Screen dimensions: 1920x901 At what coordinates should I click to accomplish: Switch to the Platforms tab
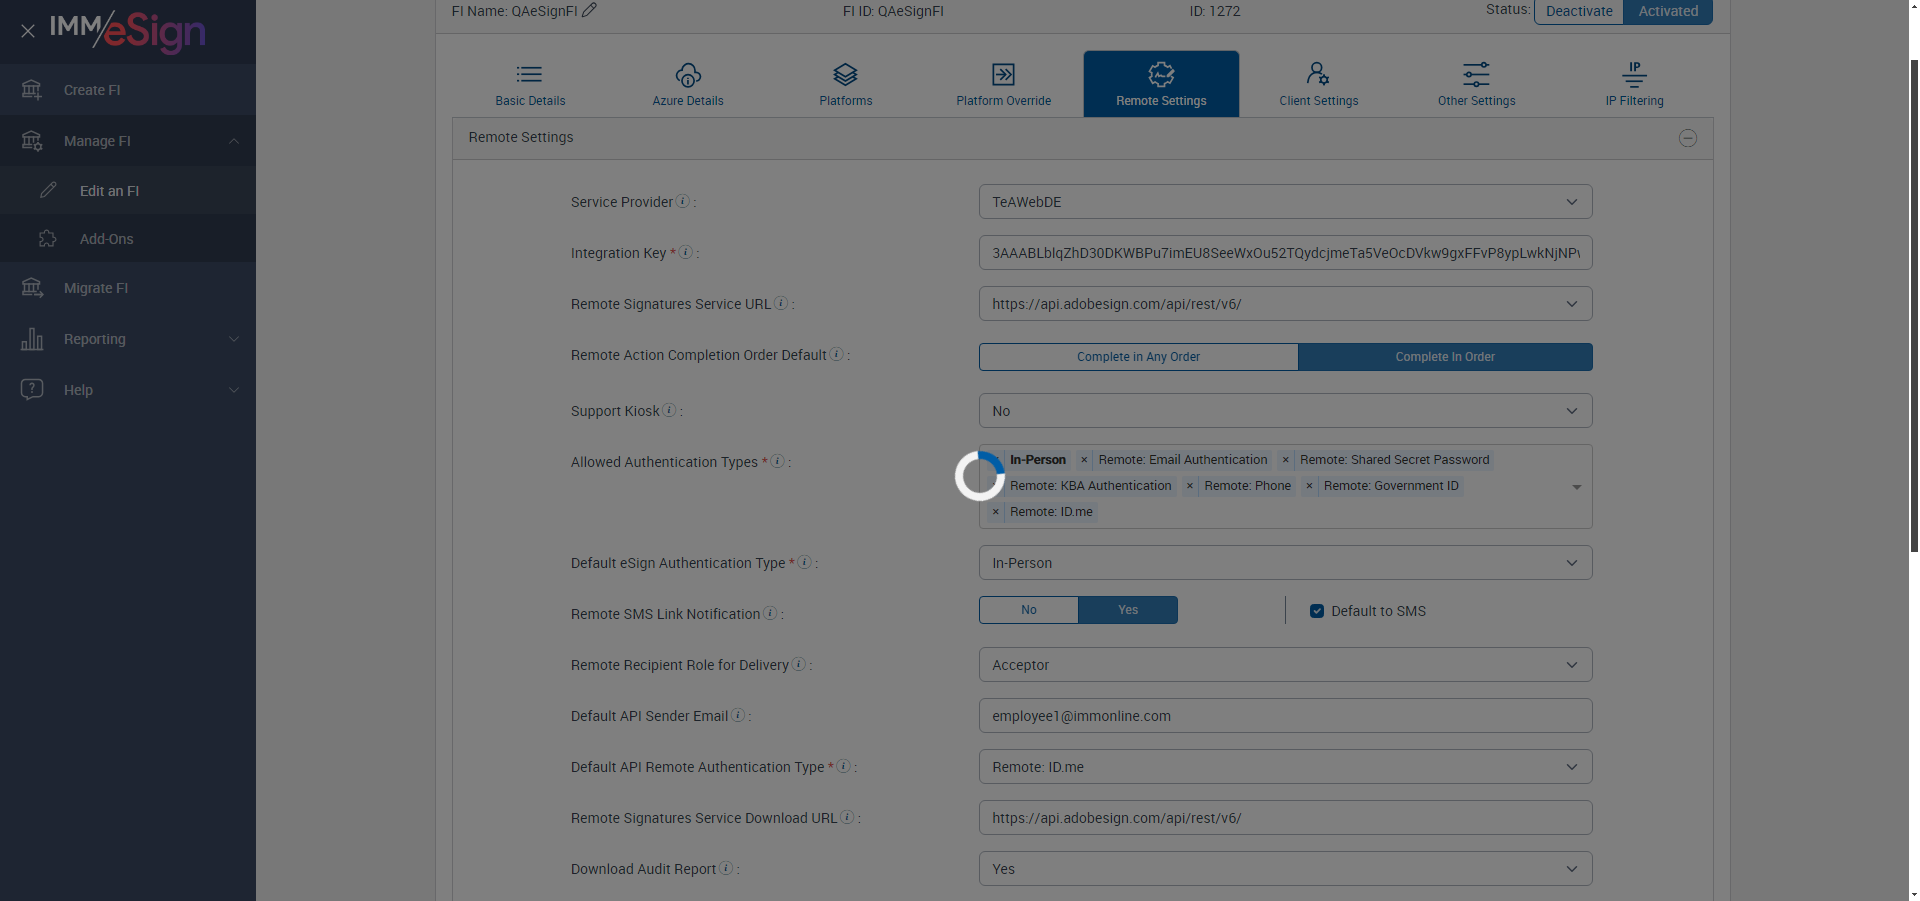click(846, 84)
